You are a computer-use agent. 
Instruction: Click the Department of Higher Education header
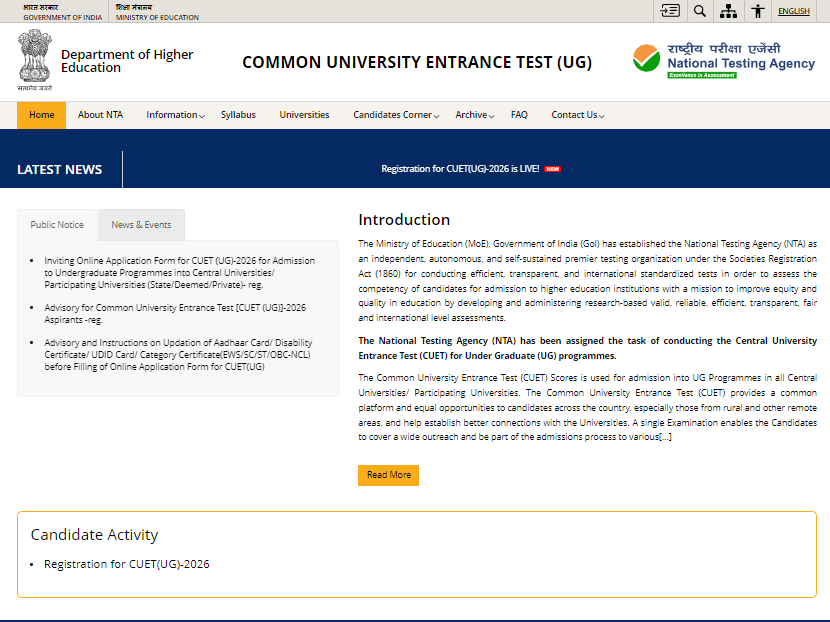point(125,61)
